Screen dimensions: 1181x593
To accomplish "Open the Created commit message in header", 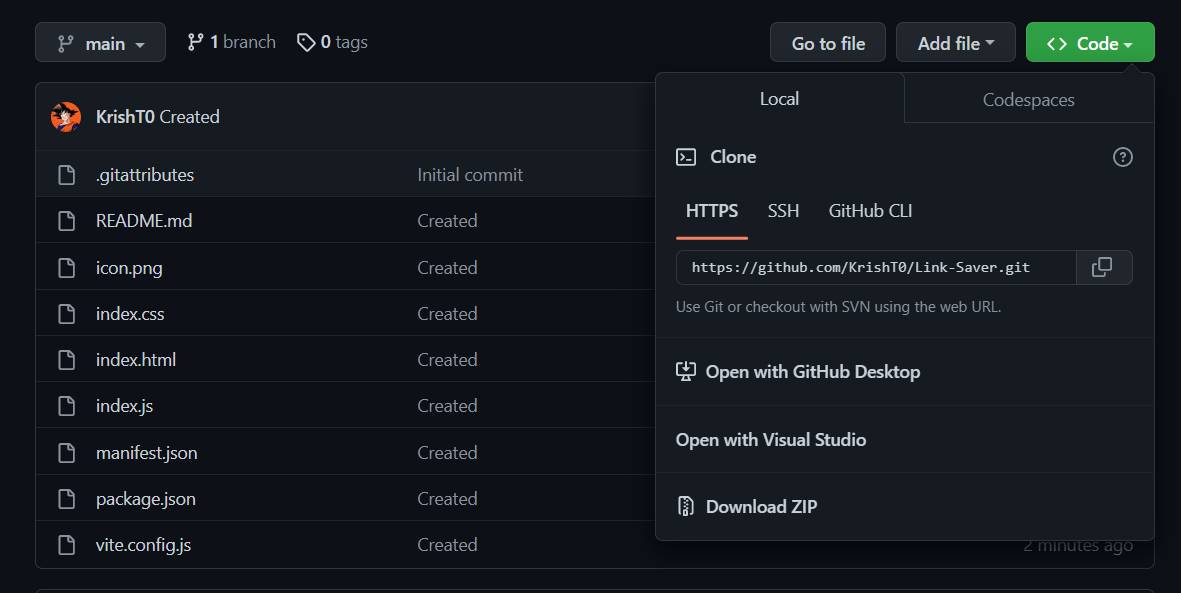I will pyautogui.click(x=190, y=117).
